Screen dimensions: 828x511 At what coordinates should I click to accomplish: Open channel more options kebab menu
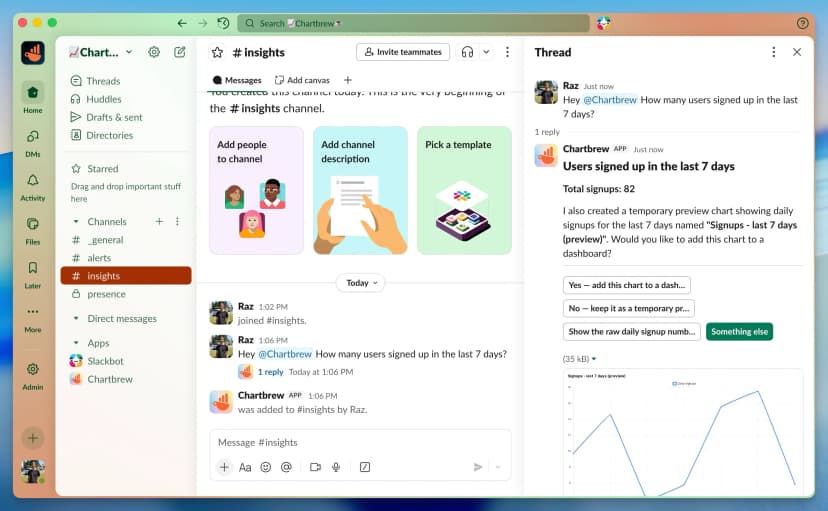(507, 52)
